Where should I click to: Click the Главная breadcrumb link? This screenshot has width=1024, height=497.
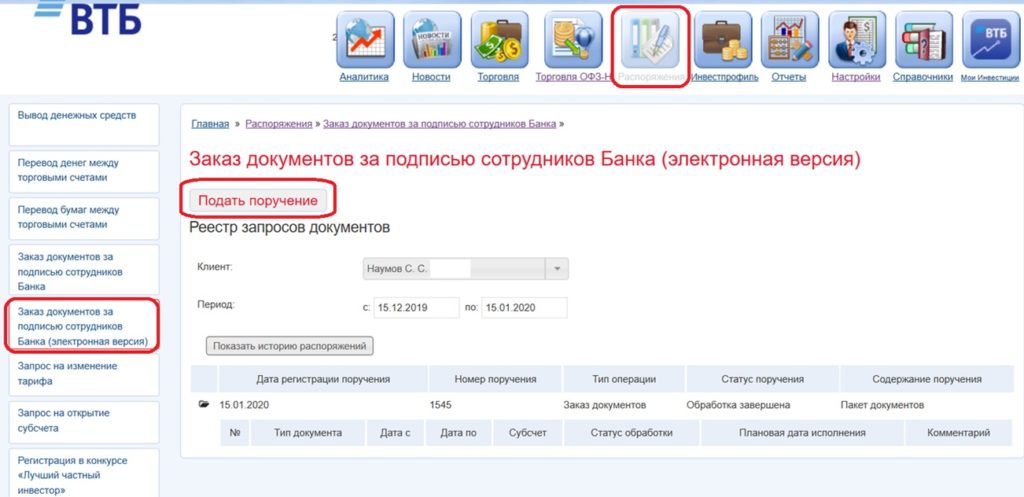(210, 124)
